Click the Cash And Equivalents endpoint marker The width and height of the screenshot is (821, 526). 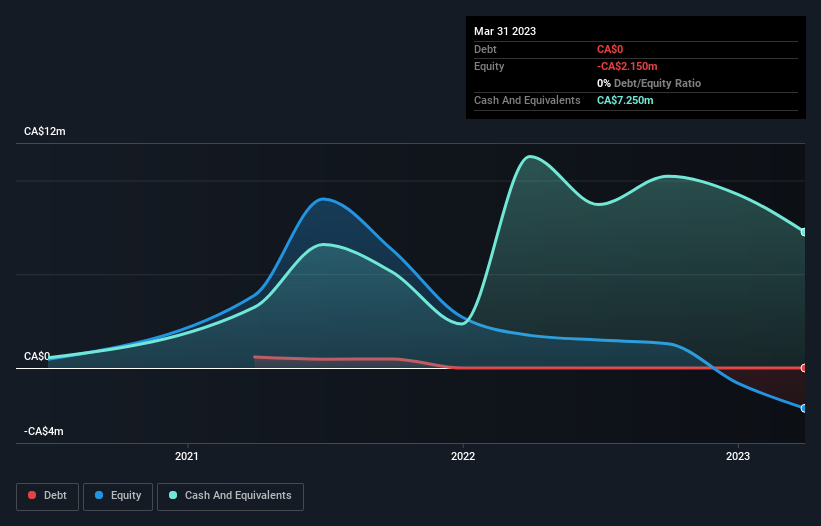[x=804, y=232]
